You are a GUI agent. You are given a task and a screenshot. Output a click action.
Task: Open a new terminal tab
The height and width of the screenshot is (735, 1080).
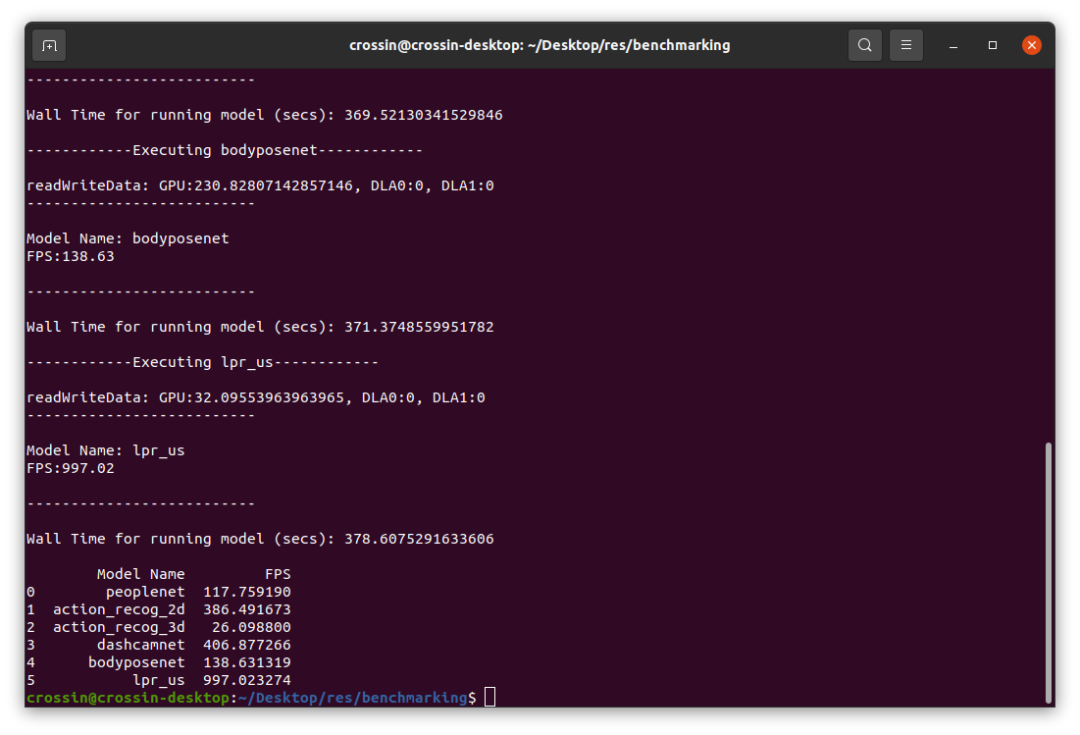[49, 45]
